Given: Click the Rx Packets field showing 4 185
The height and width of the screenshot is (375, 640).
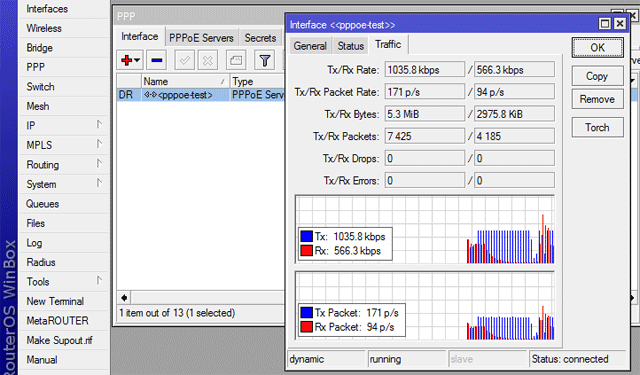Looking at the screenshot, I should tap(514, 136).
